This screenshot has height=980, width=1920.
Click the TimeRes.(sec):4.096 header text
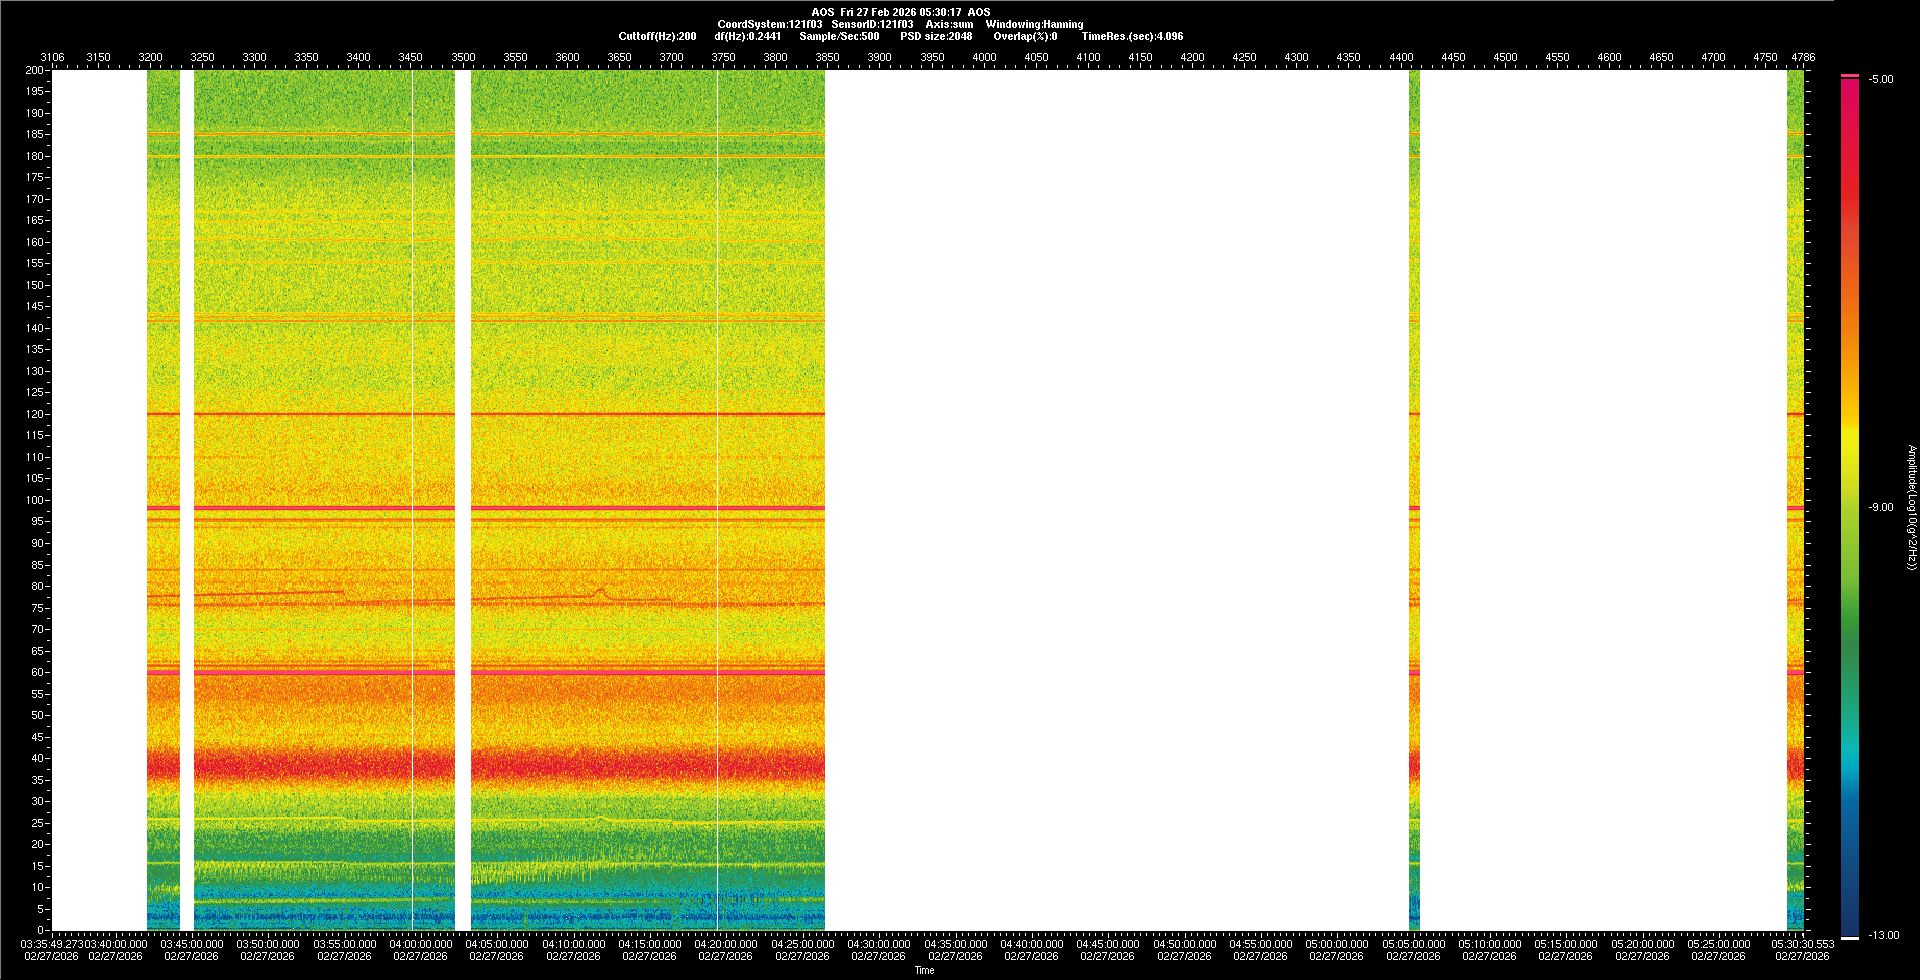[1132, 36]
